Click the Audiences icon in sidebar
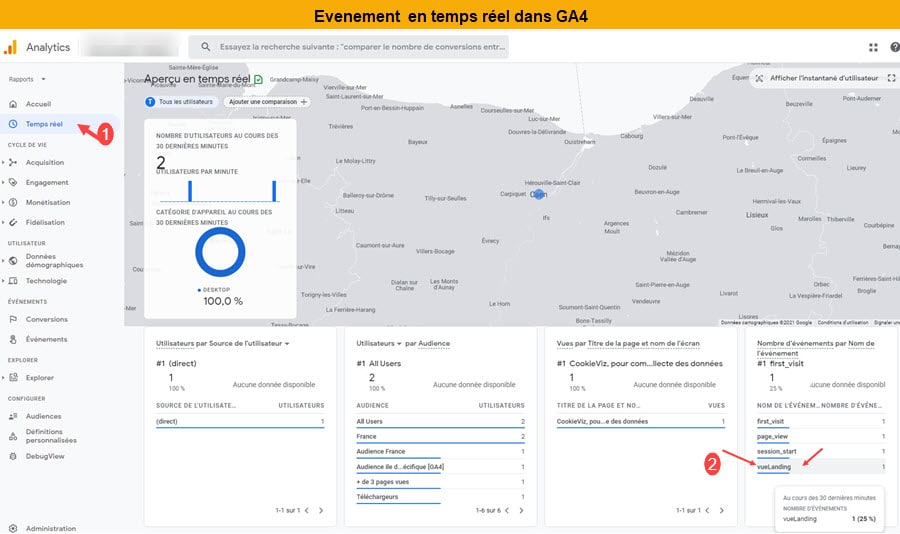 13,416
